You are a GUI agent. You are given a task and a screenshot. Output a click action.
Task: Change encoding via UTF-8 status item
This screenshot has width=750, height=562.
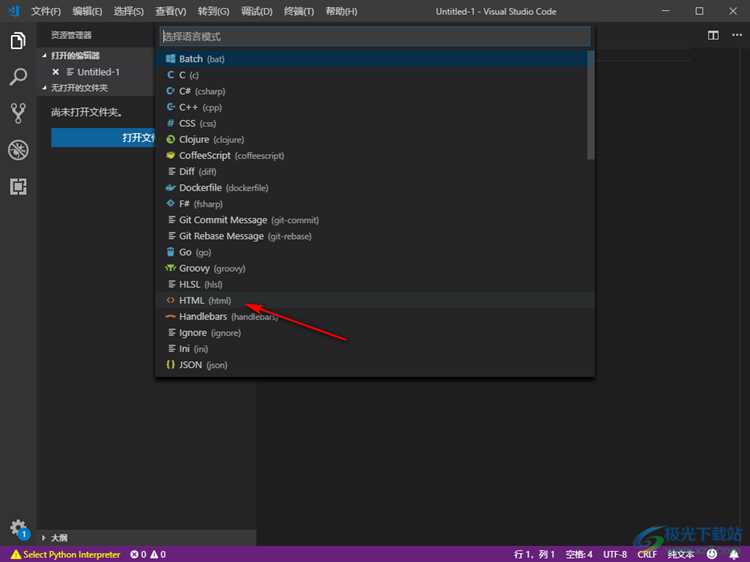coord(615,554)
